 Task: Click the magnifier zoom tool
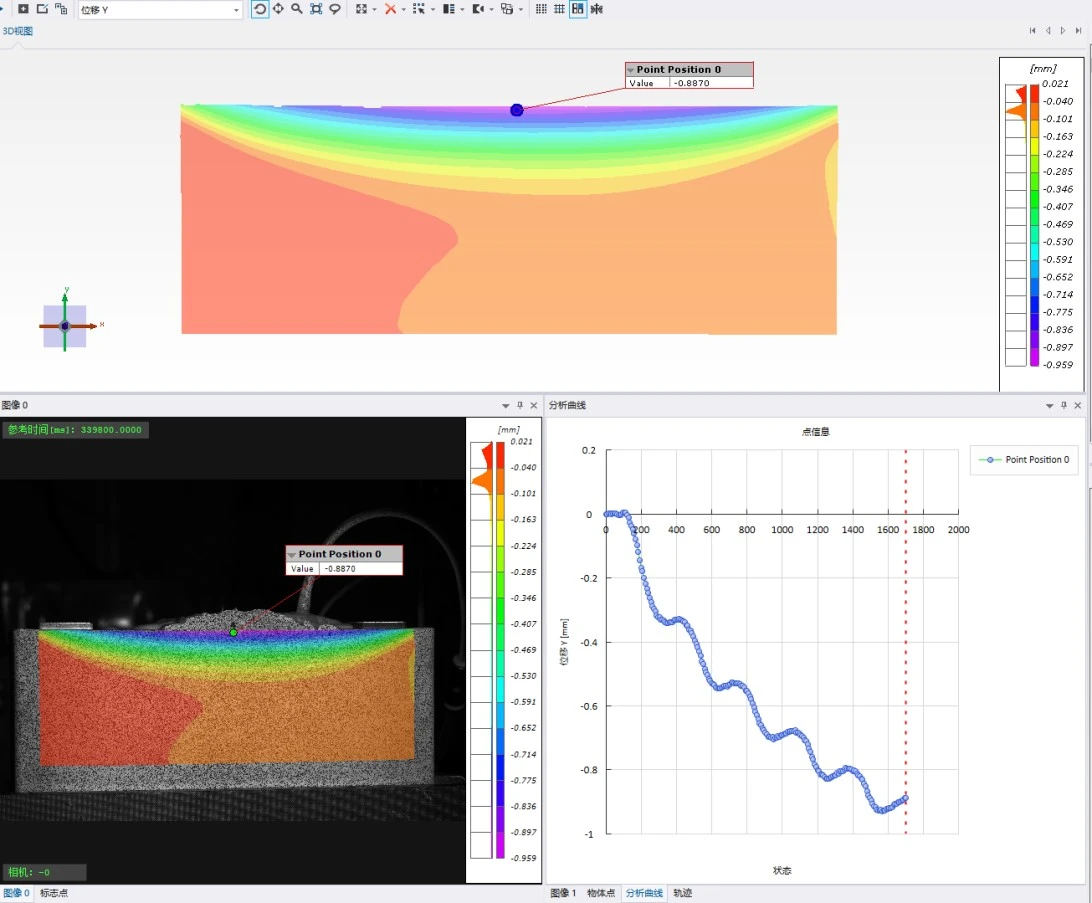pos(297,9)
